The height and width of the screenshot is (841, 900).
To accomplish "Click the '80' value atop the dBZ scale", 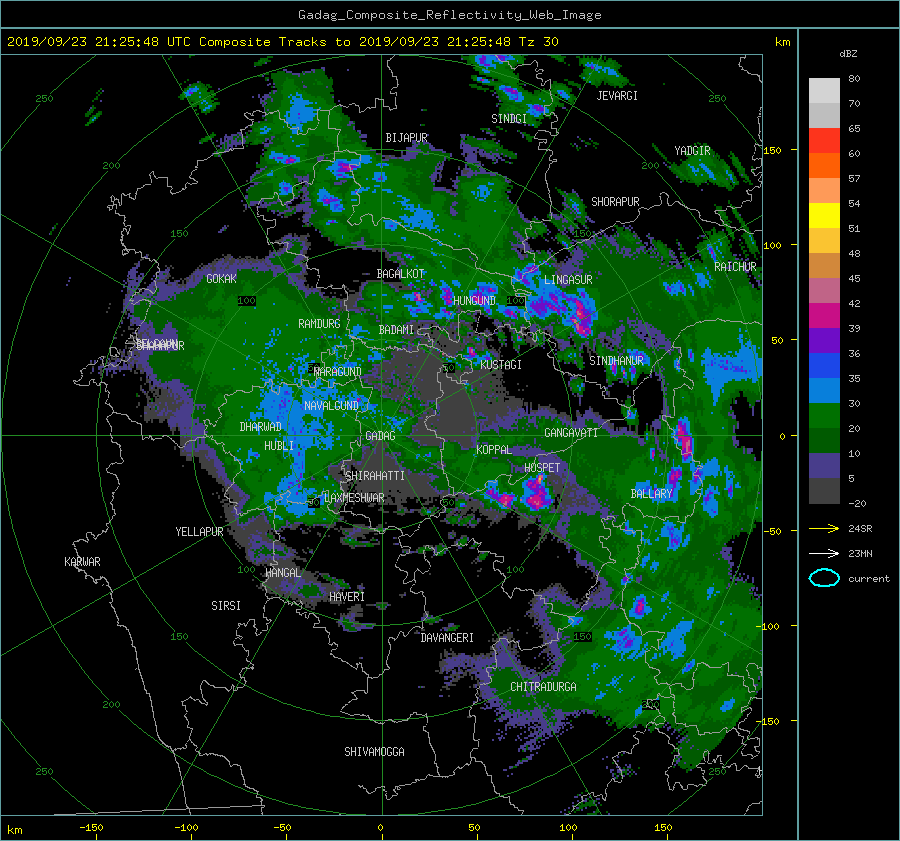I will click(x=854, y=79).
